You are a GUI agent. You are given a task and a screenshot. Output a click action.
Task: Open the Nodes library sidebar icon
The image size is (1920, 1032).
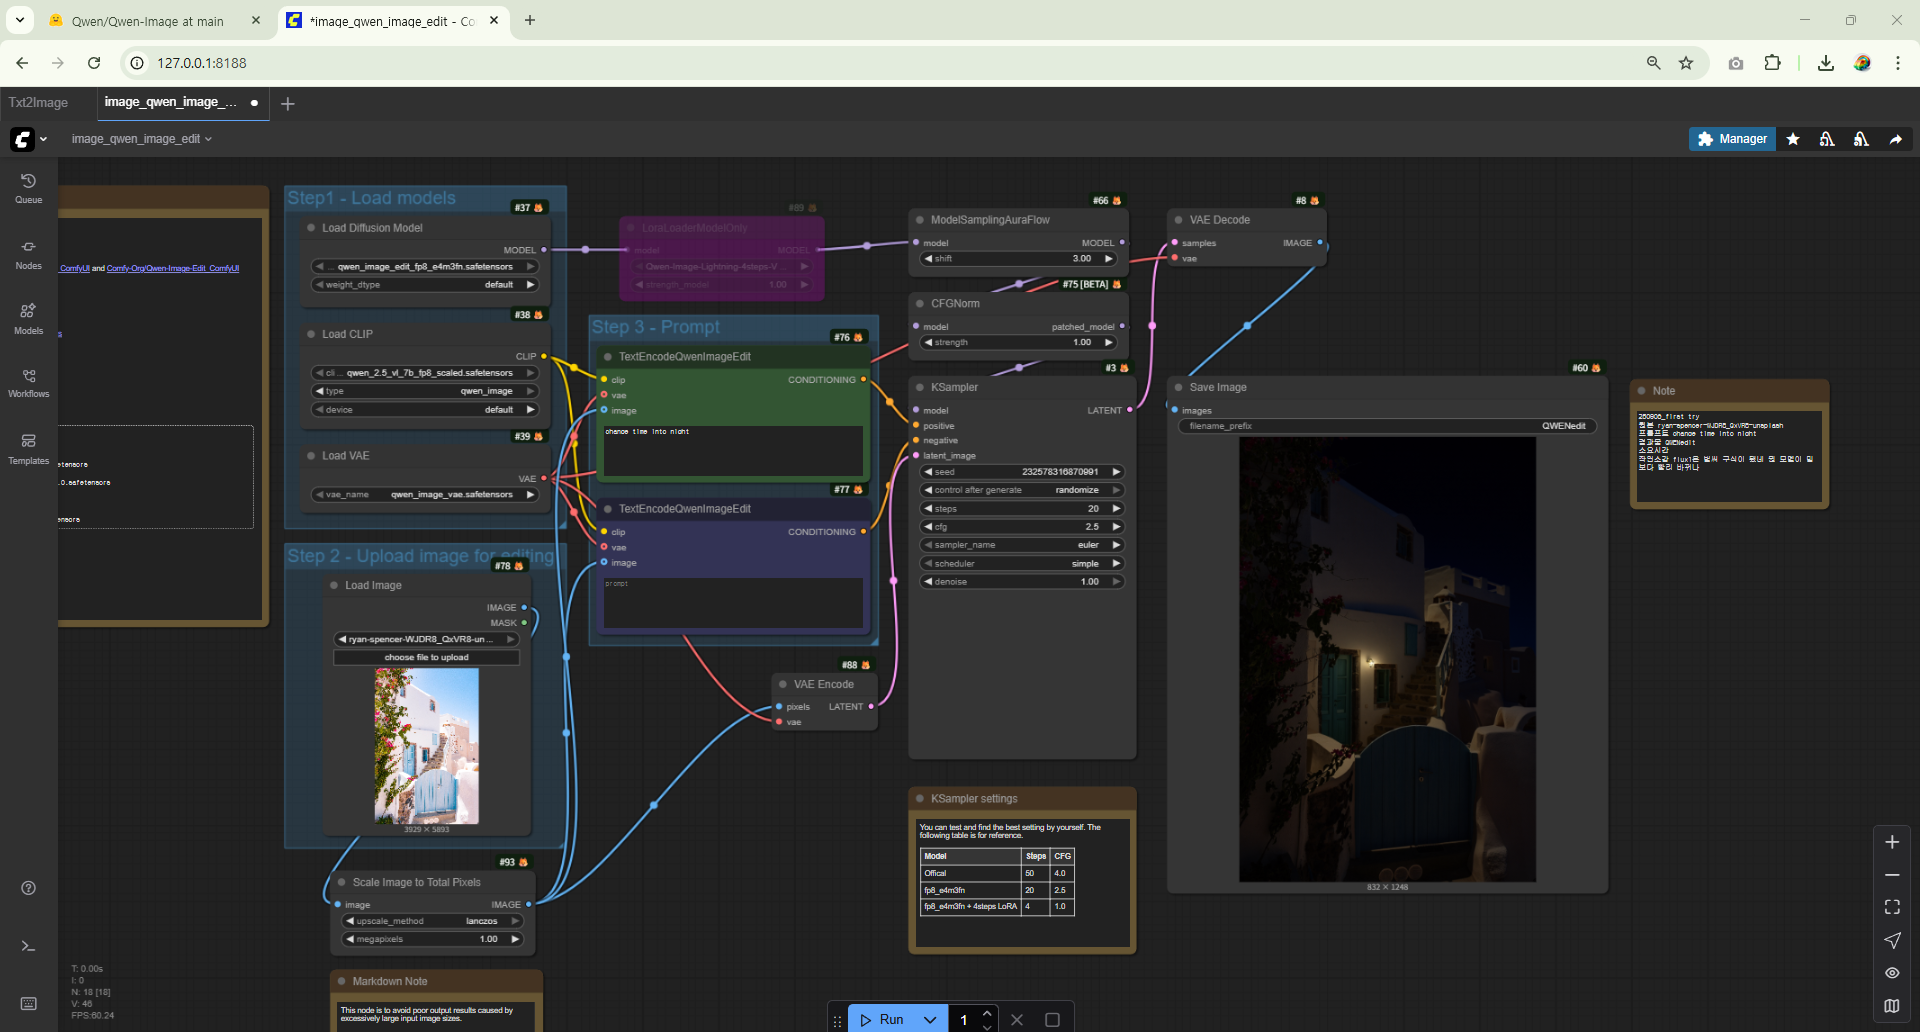pos(28,253)
